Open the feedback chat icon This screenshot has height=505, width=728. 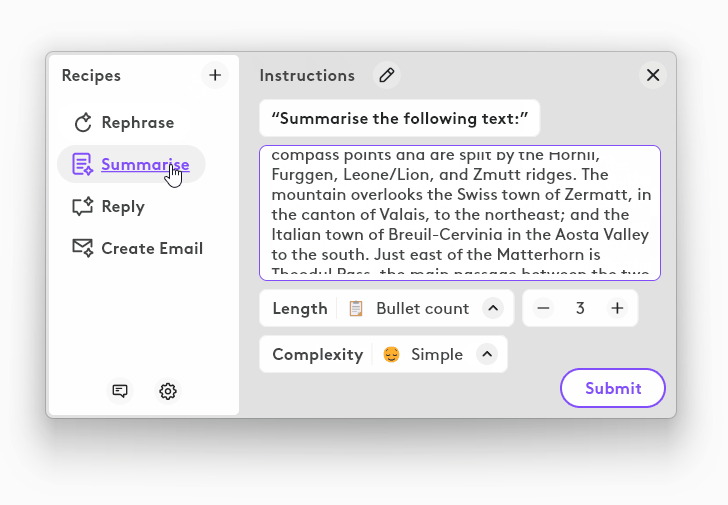(120, 391)
